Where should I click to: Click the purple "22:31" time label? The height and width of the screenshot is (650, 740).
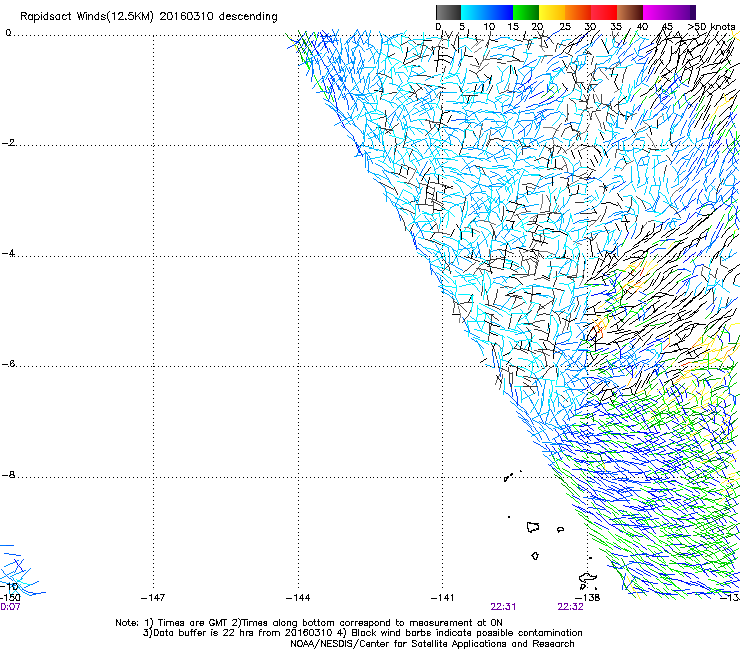click(x=503, y=607)
